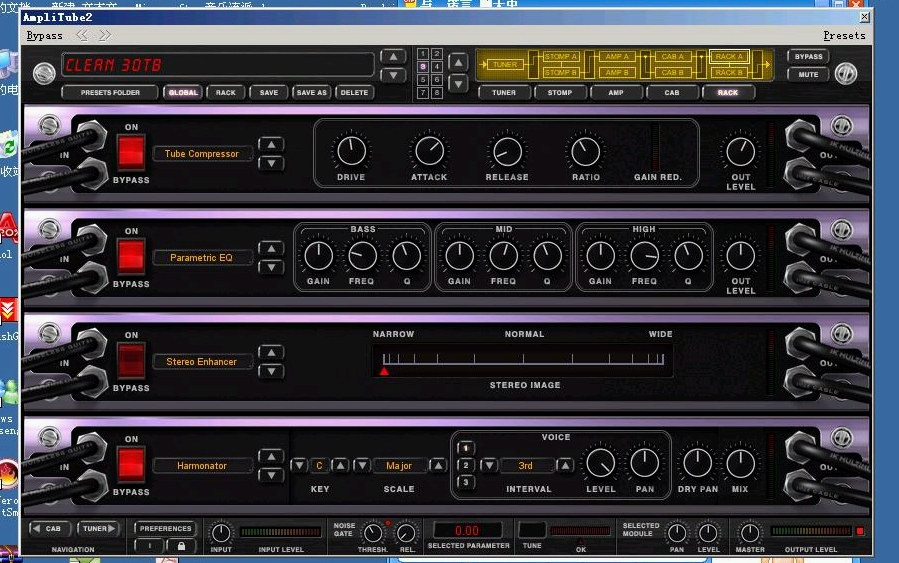Image resolution: width=899 pixels, height=563 pixels.
Task: Click the Tube Compressor RATIO knob
Action: (x=585, y=151)
